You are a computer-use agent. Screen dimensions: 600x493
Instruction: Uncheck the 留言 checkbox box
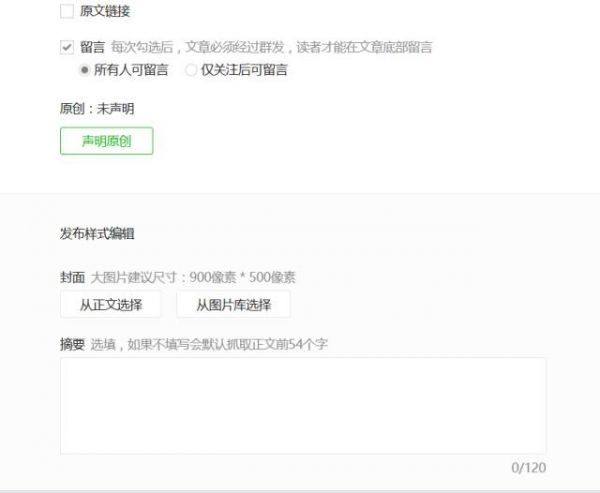(x=67, y=47)
